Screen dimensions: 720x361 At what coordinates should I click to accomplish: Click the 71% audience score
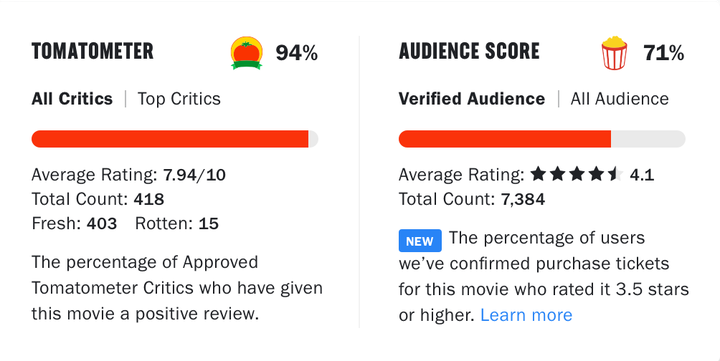tap(664, 53)
